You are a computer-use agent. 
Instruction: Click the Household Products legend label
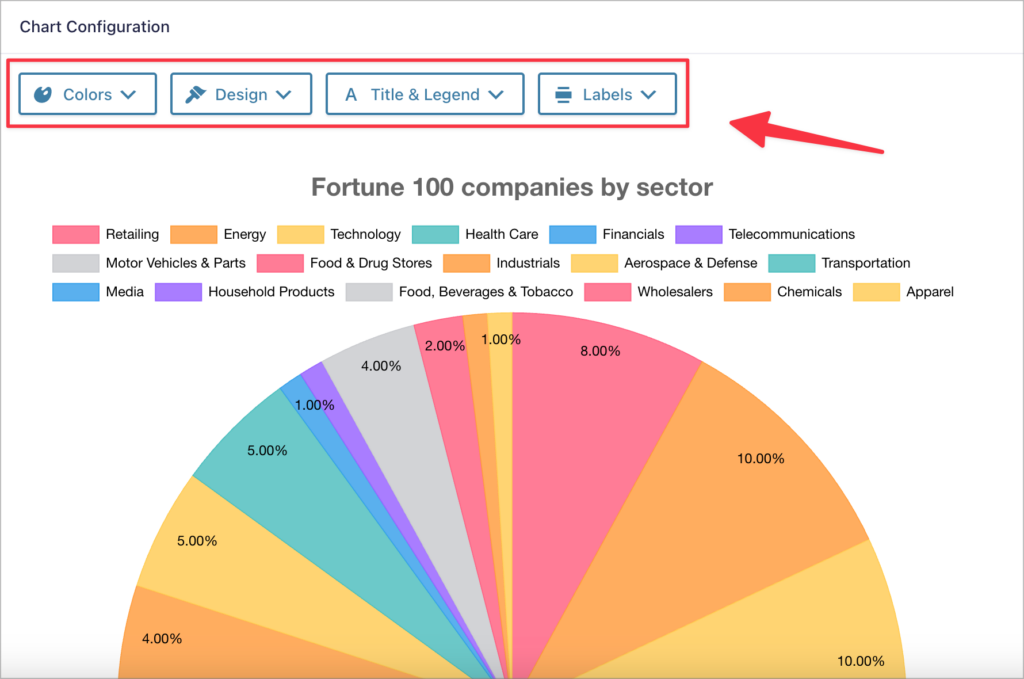[x=272, y=292]
